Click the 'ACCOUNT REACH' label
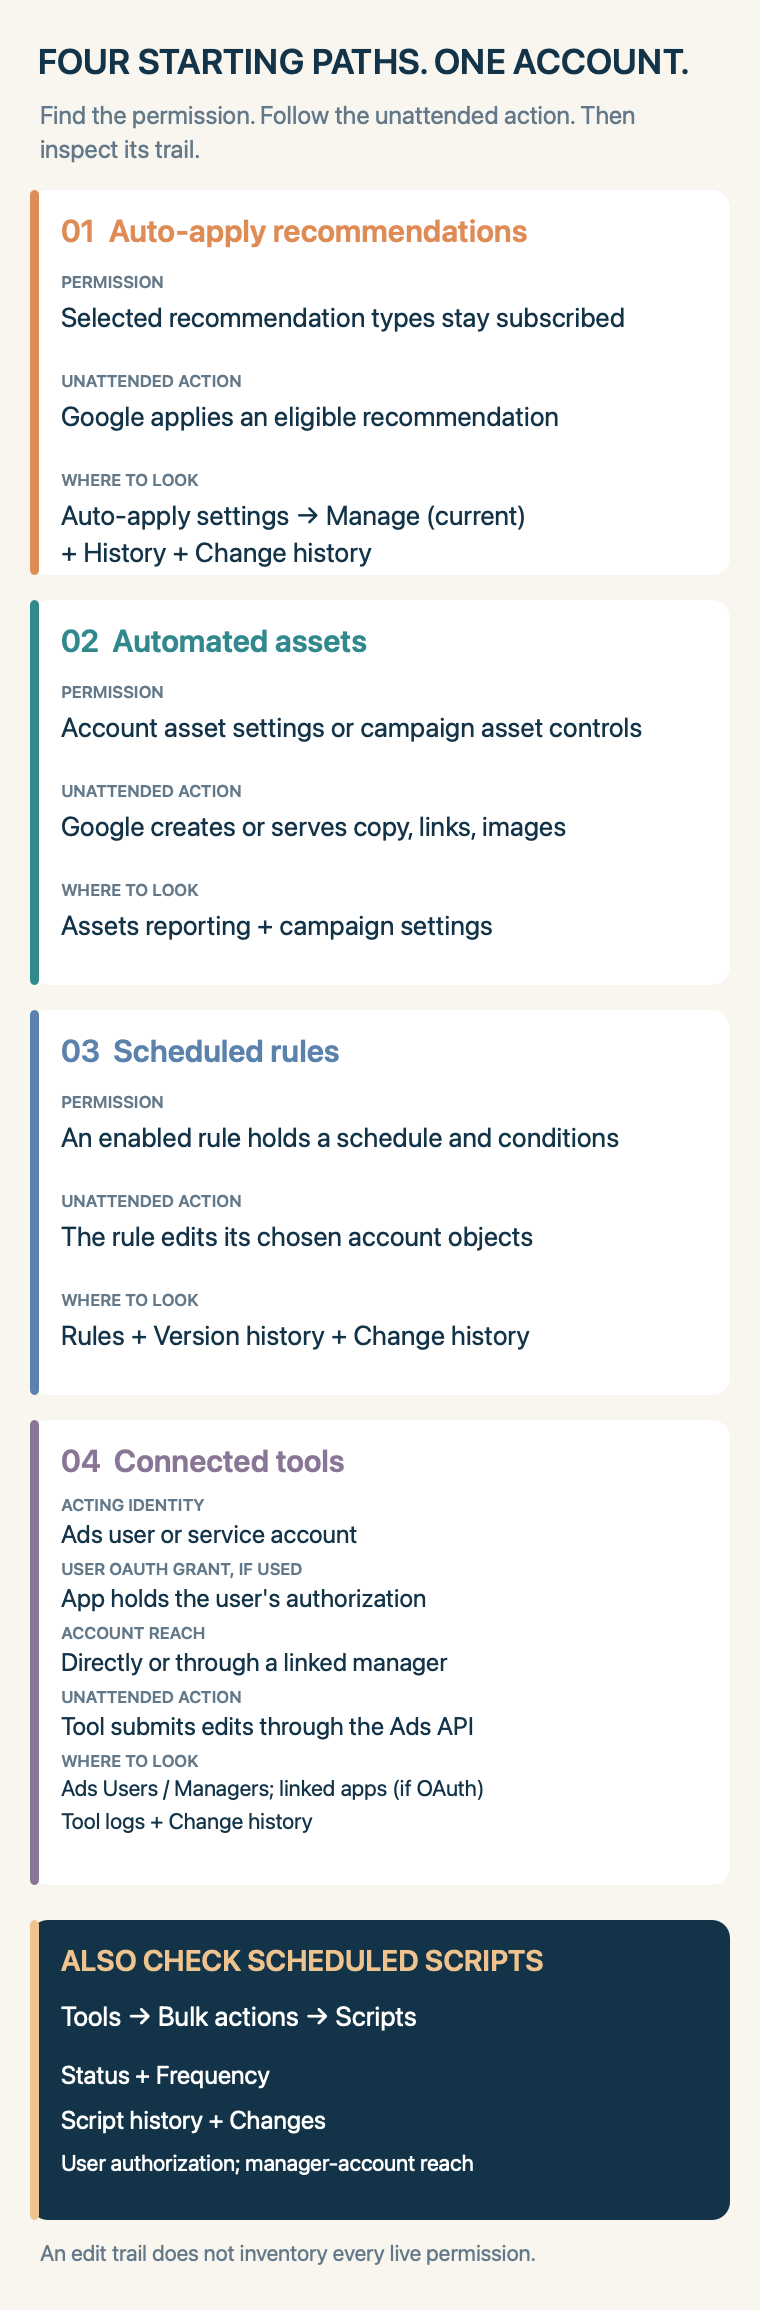The width and height of the screenshot is (760, 2310). [x=133, y=1633]
